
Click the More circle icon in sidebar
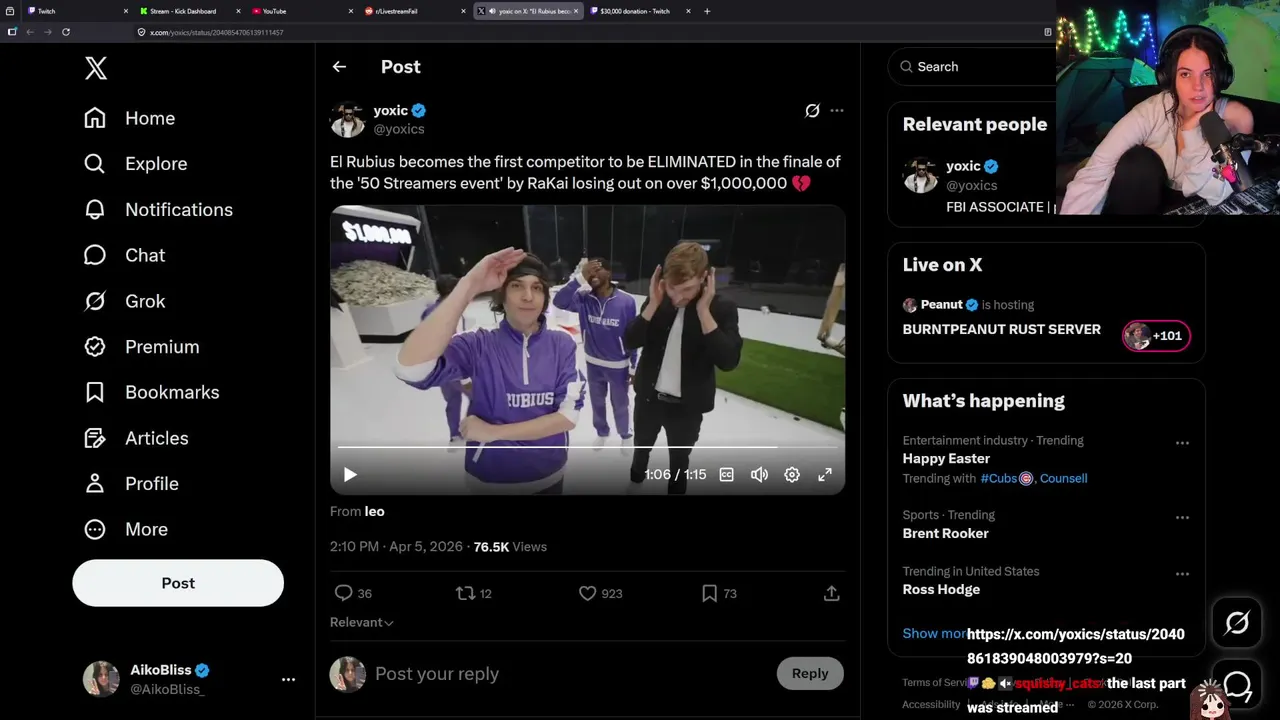click(95, 529)
